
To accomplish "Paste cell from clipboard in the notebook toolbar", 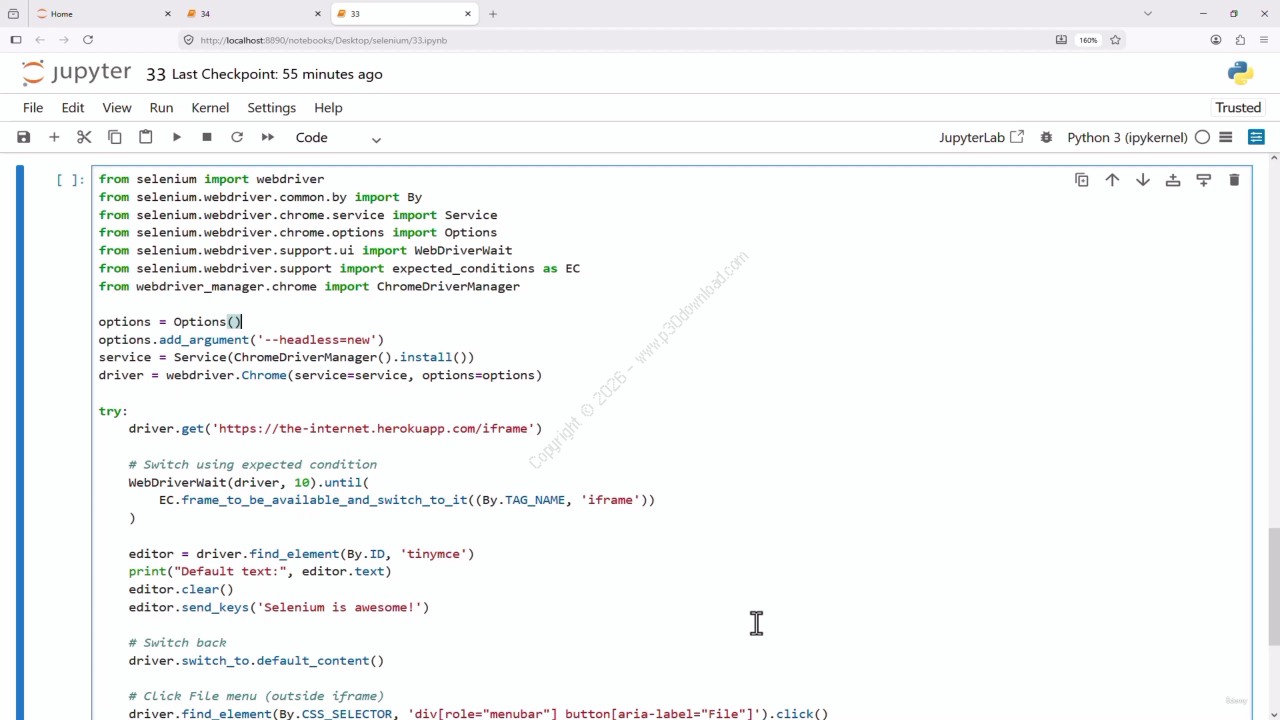I will click(146, 137).
